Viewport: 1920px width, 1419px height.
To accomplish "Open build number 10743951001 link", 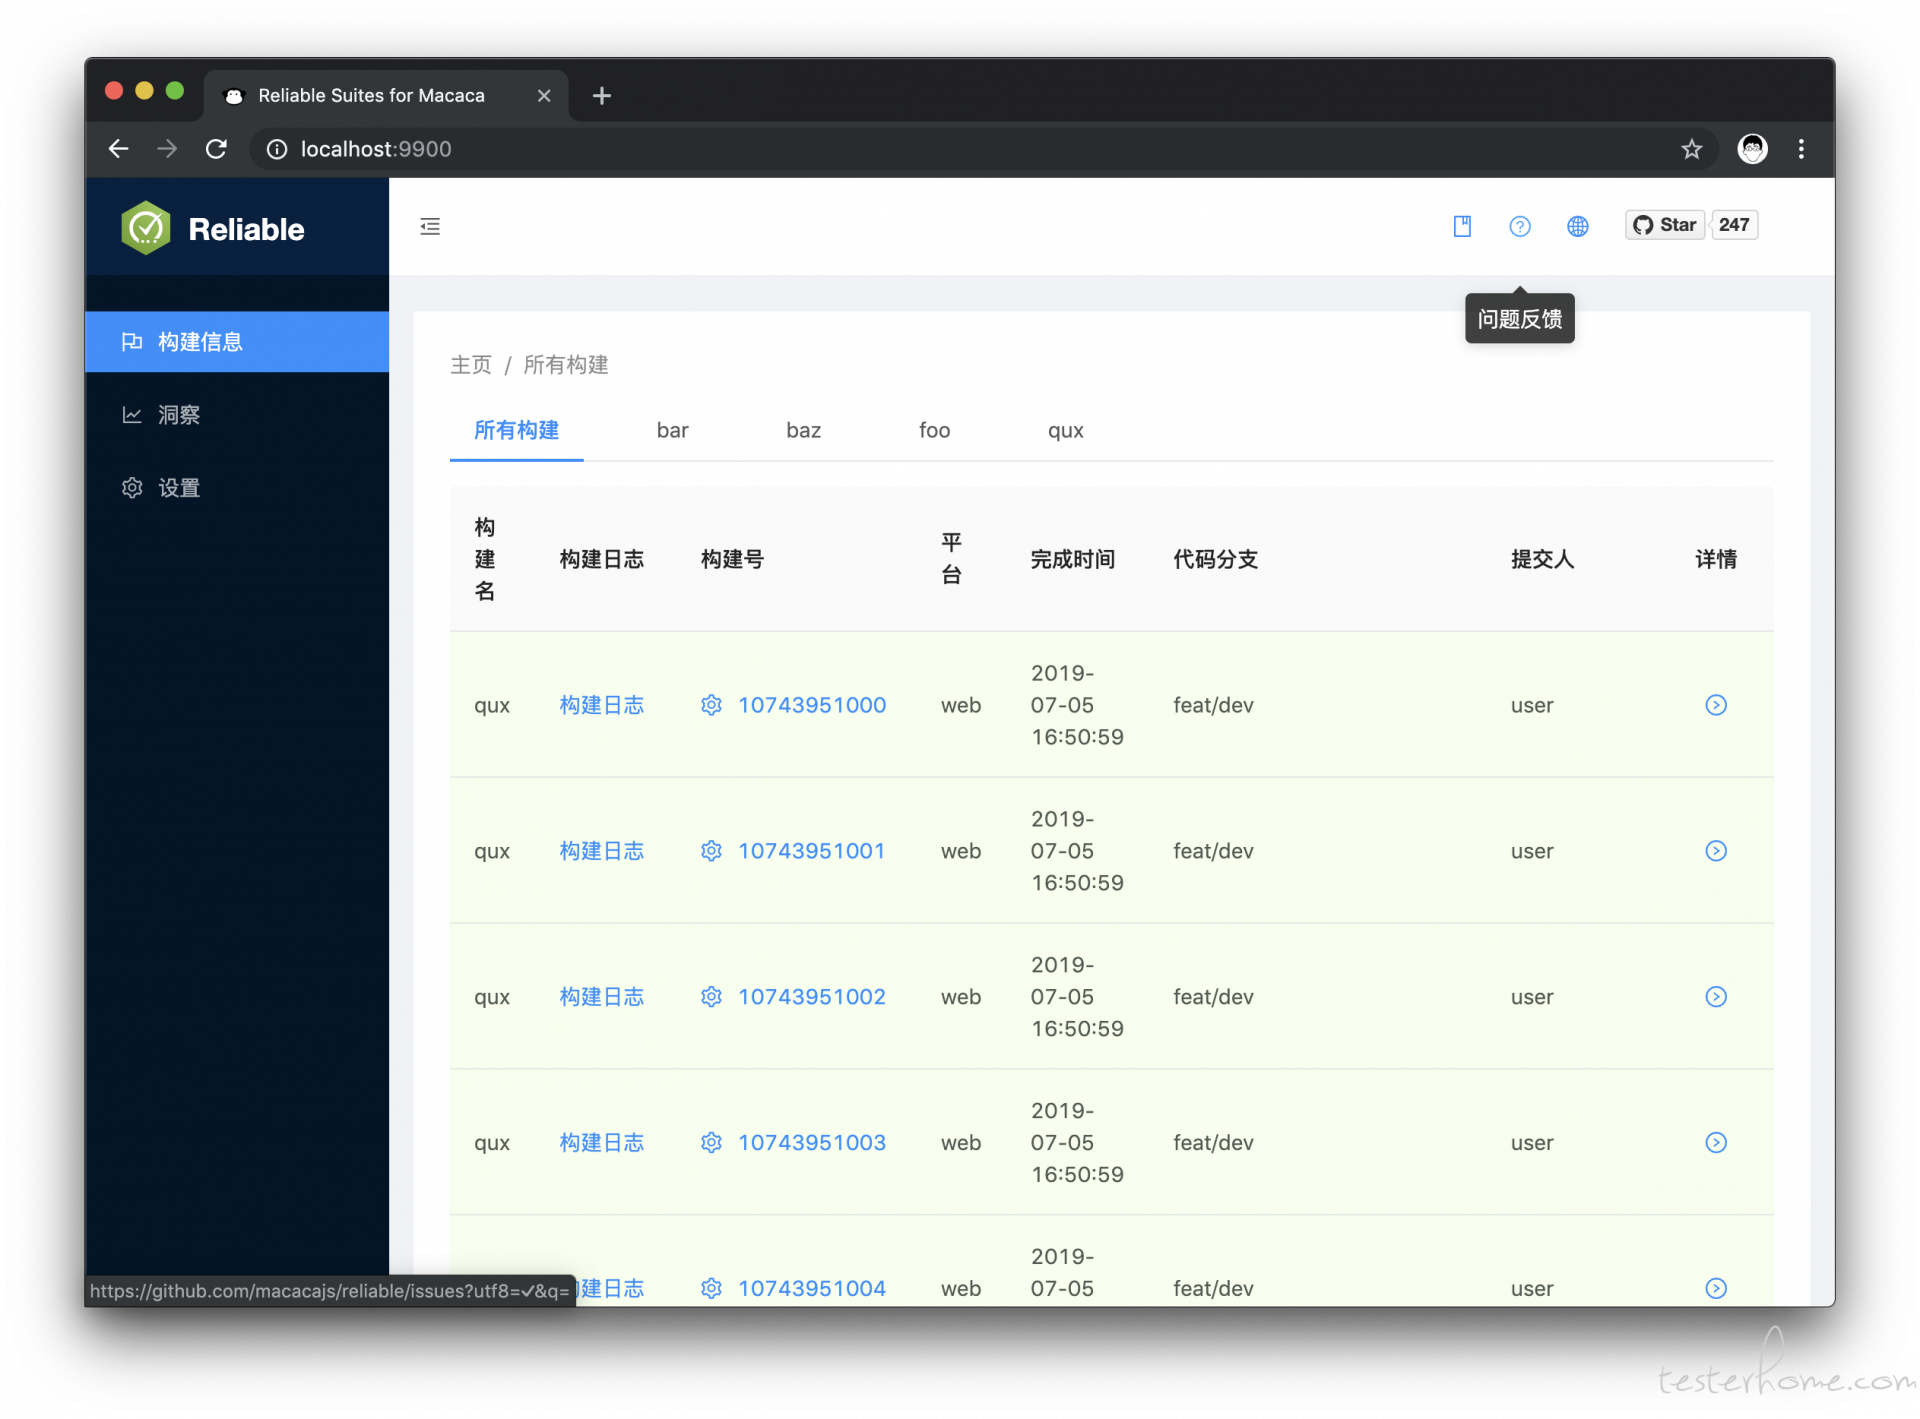I will (811, 851).
